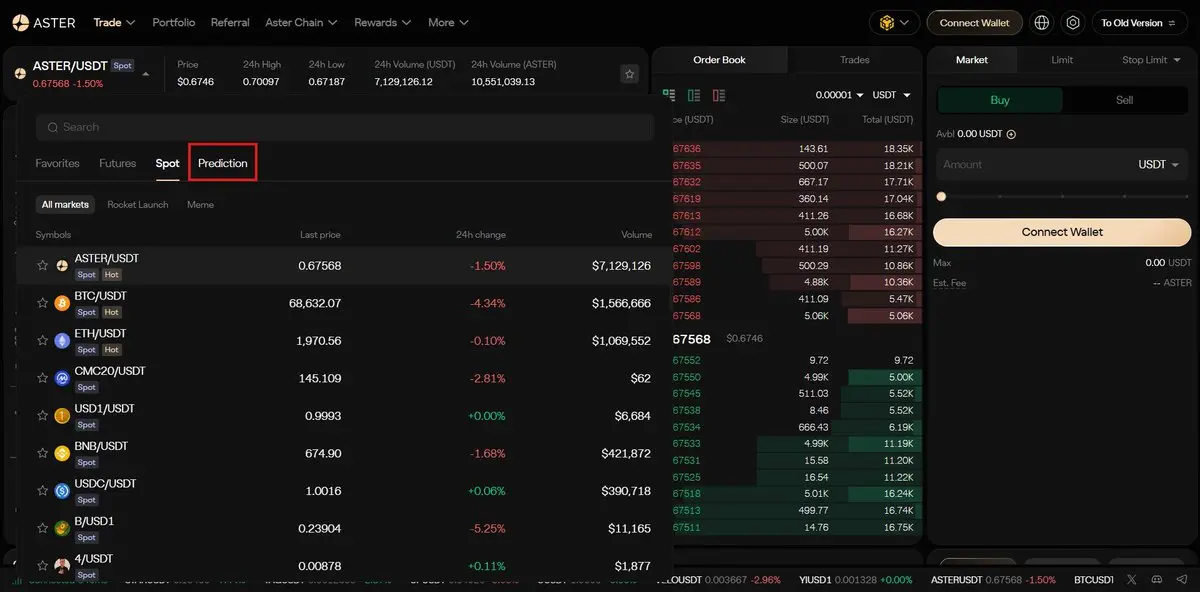
Task: Click the Ethereum coin icon in ETH/USDT row
Action: (x=62, y=341)
